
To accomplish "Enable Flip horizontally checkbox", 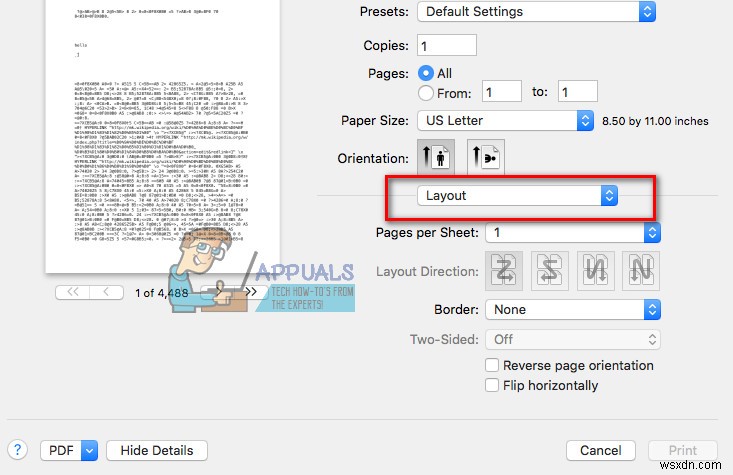I will coord(492,385).
